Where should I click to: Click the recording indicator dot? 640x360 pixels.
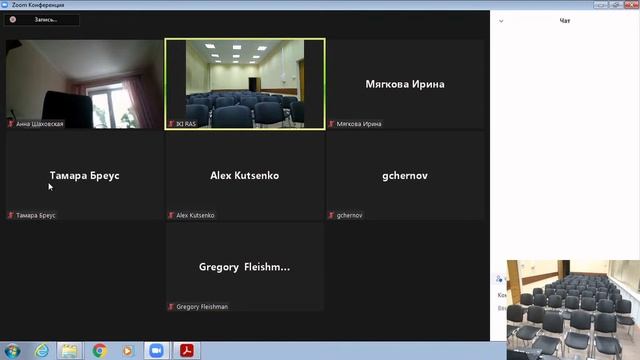coord(13,20)
